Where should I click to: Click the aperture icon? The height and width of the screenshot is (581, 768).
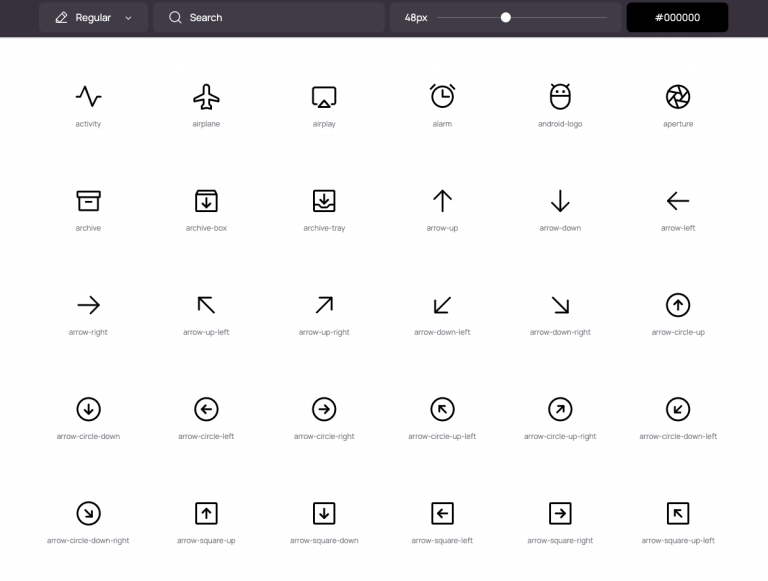click(678, 97)
